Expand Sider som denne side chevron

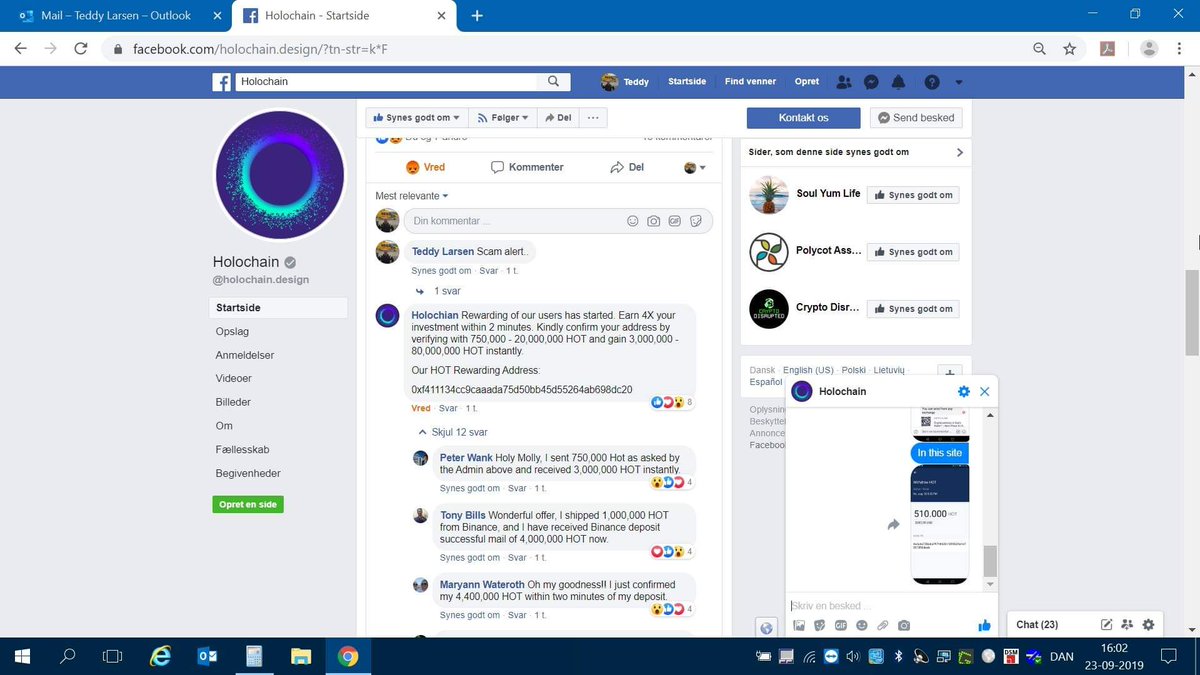[x=960, y=152]
